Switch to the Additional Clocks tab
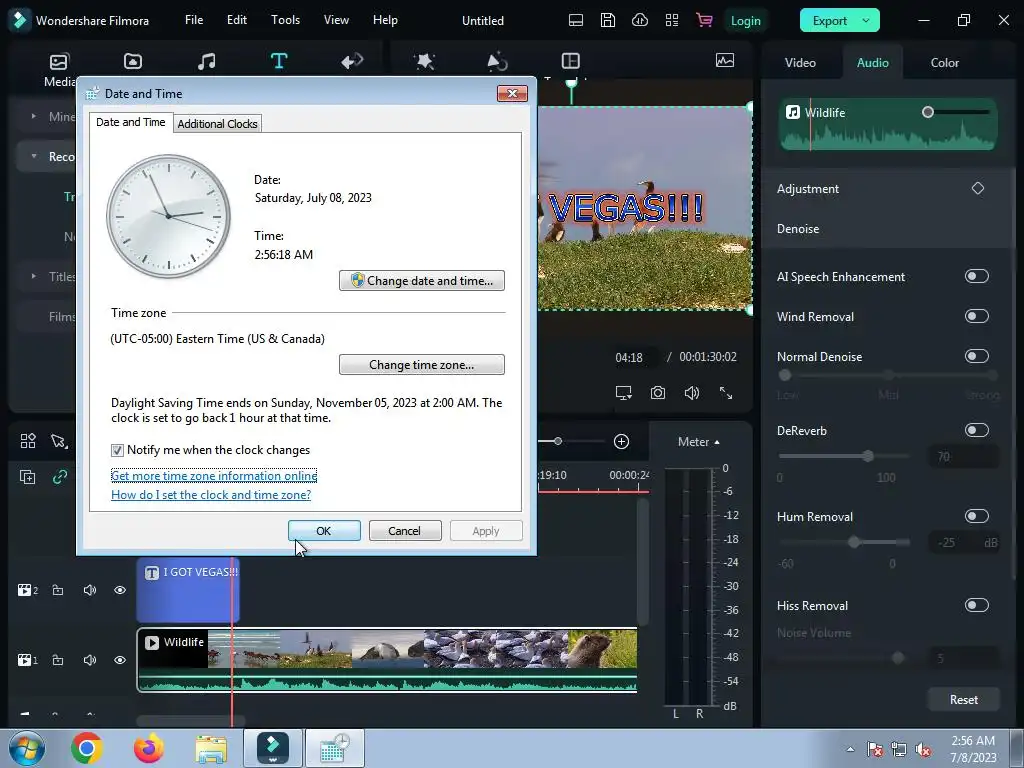Image resolution: width=1024 pixels, height=768 pixels. point(217,123)
